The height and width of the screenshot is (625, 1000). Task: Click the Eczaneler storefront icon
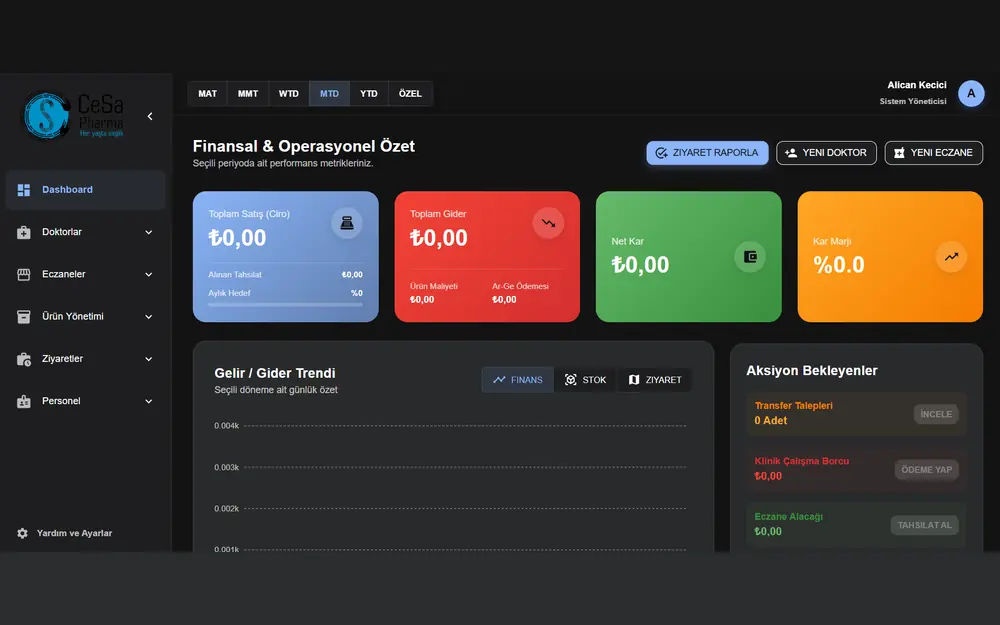coord(24,274)
